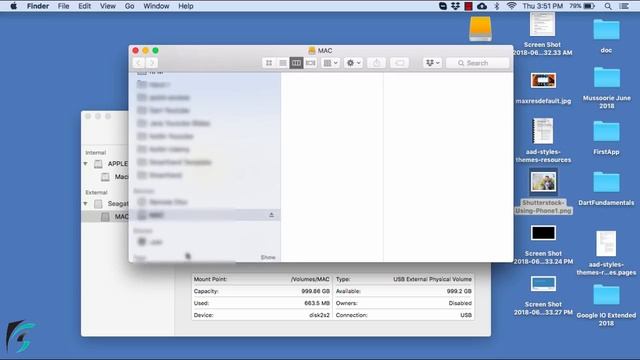Select the column view button
This screenshot has height=360, width=640.
point(296,63)
